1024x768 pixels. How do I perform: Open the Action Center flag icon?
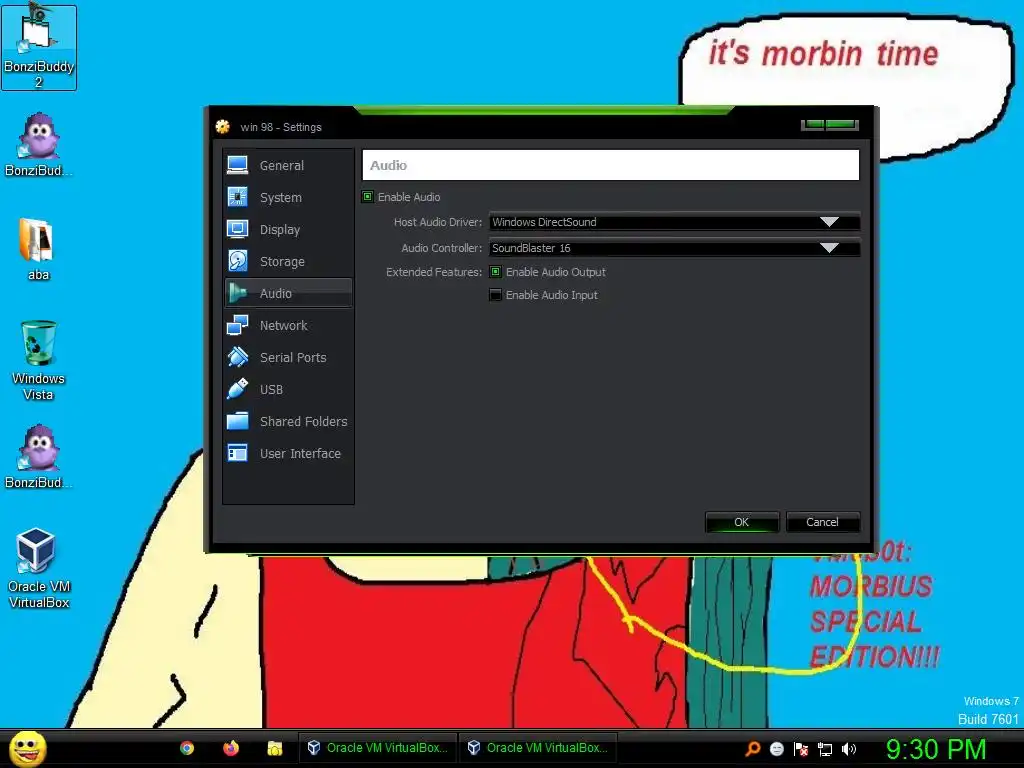coord(801,749)
